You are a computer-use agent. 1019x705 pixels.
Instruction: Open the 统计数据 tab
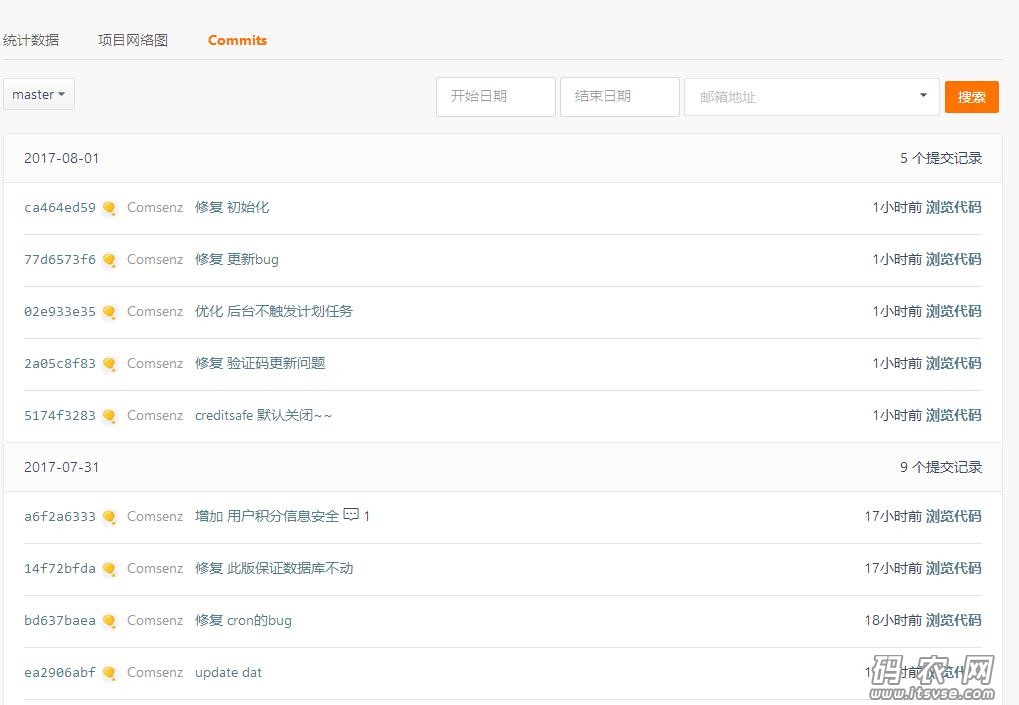point(31,40)
